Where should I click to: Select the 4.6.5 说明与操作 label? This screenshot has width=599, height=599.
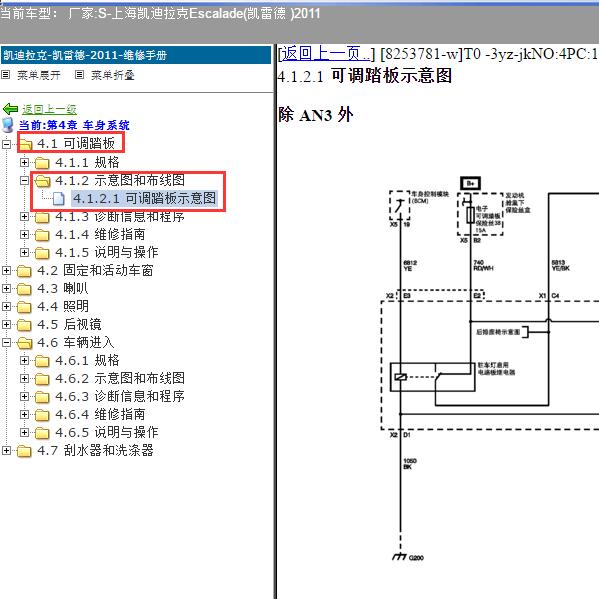click(107, 432)
